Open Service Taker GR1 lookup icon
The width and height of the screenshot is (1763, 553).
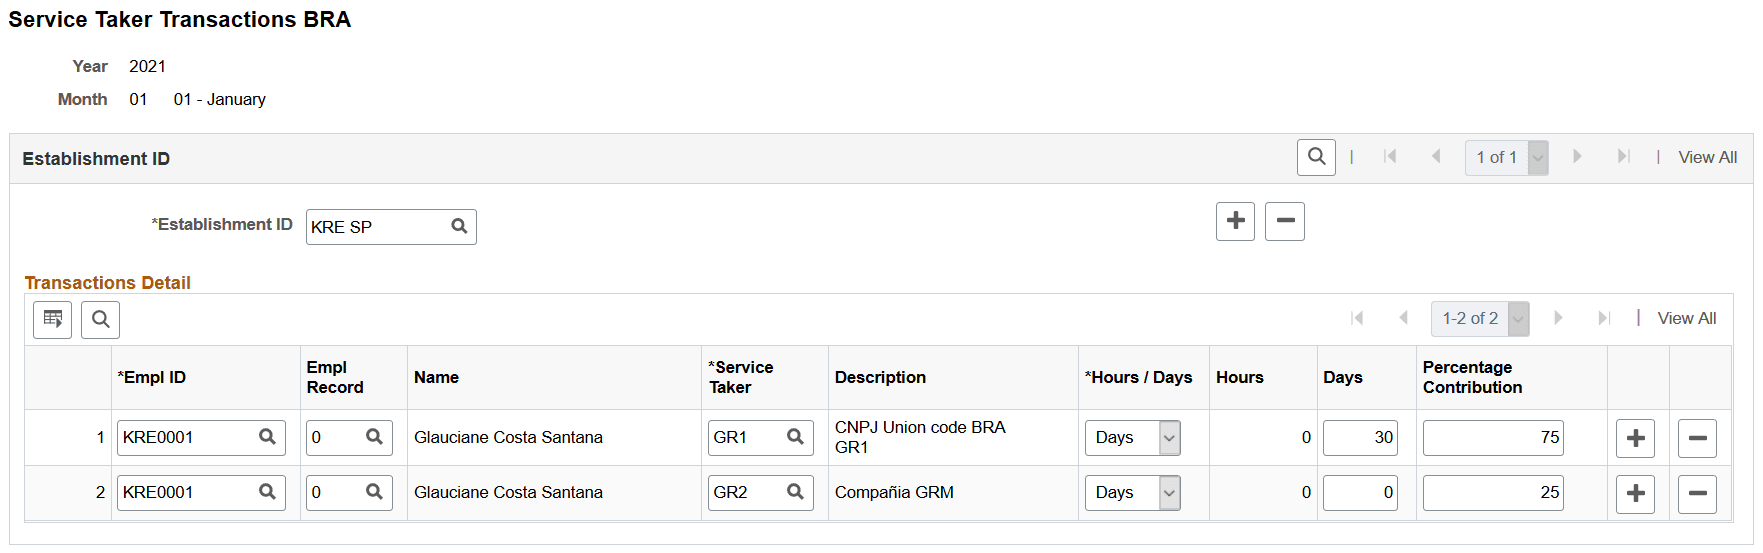(795, 437)
